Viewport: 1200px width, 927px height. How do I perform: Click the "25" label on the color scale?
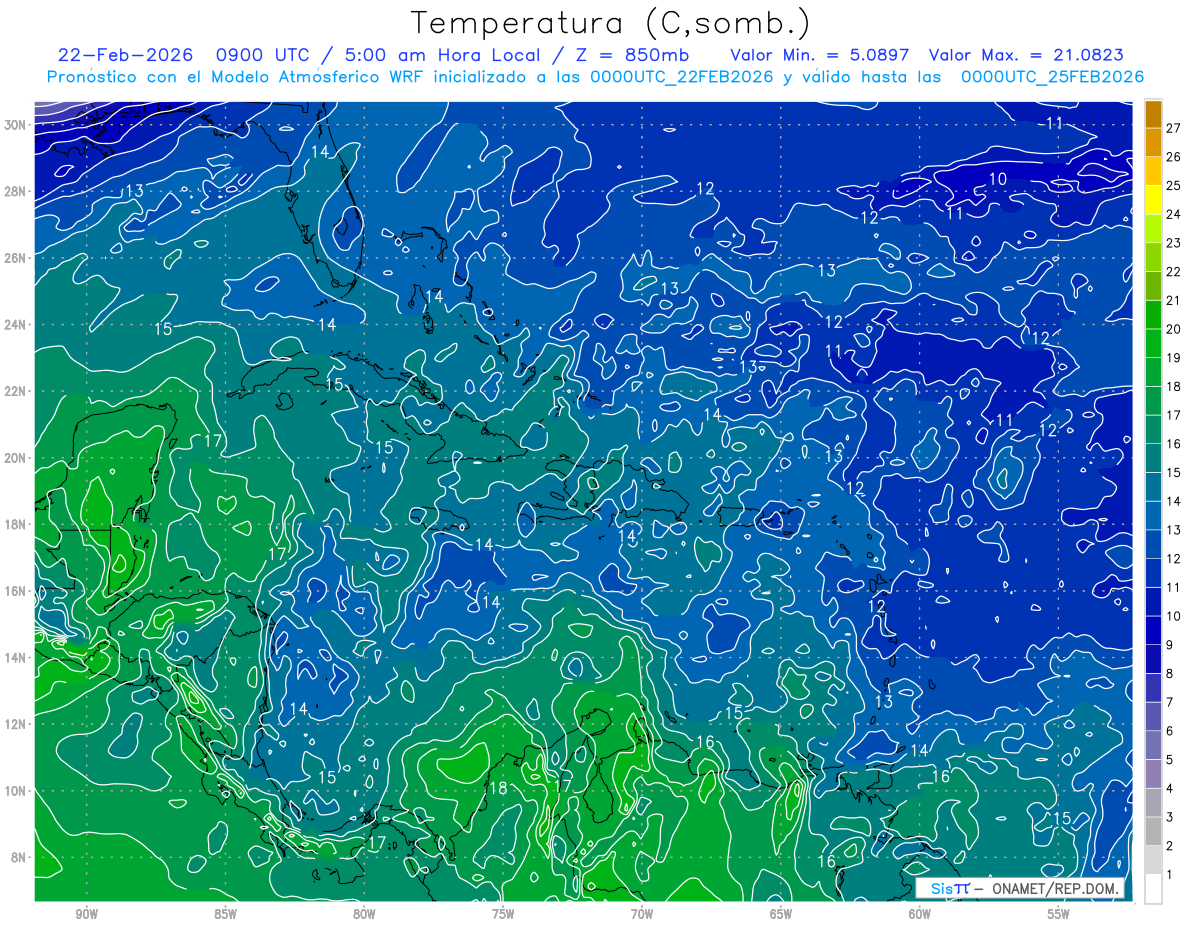(1174, 186)
